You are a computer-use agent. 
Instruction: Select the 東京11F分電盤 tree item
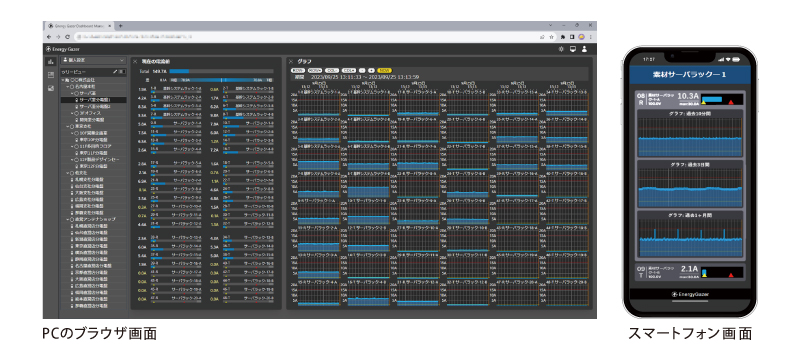pyautogui.click(x=92, y=153)
